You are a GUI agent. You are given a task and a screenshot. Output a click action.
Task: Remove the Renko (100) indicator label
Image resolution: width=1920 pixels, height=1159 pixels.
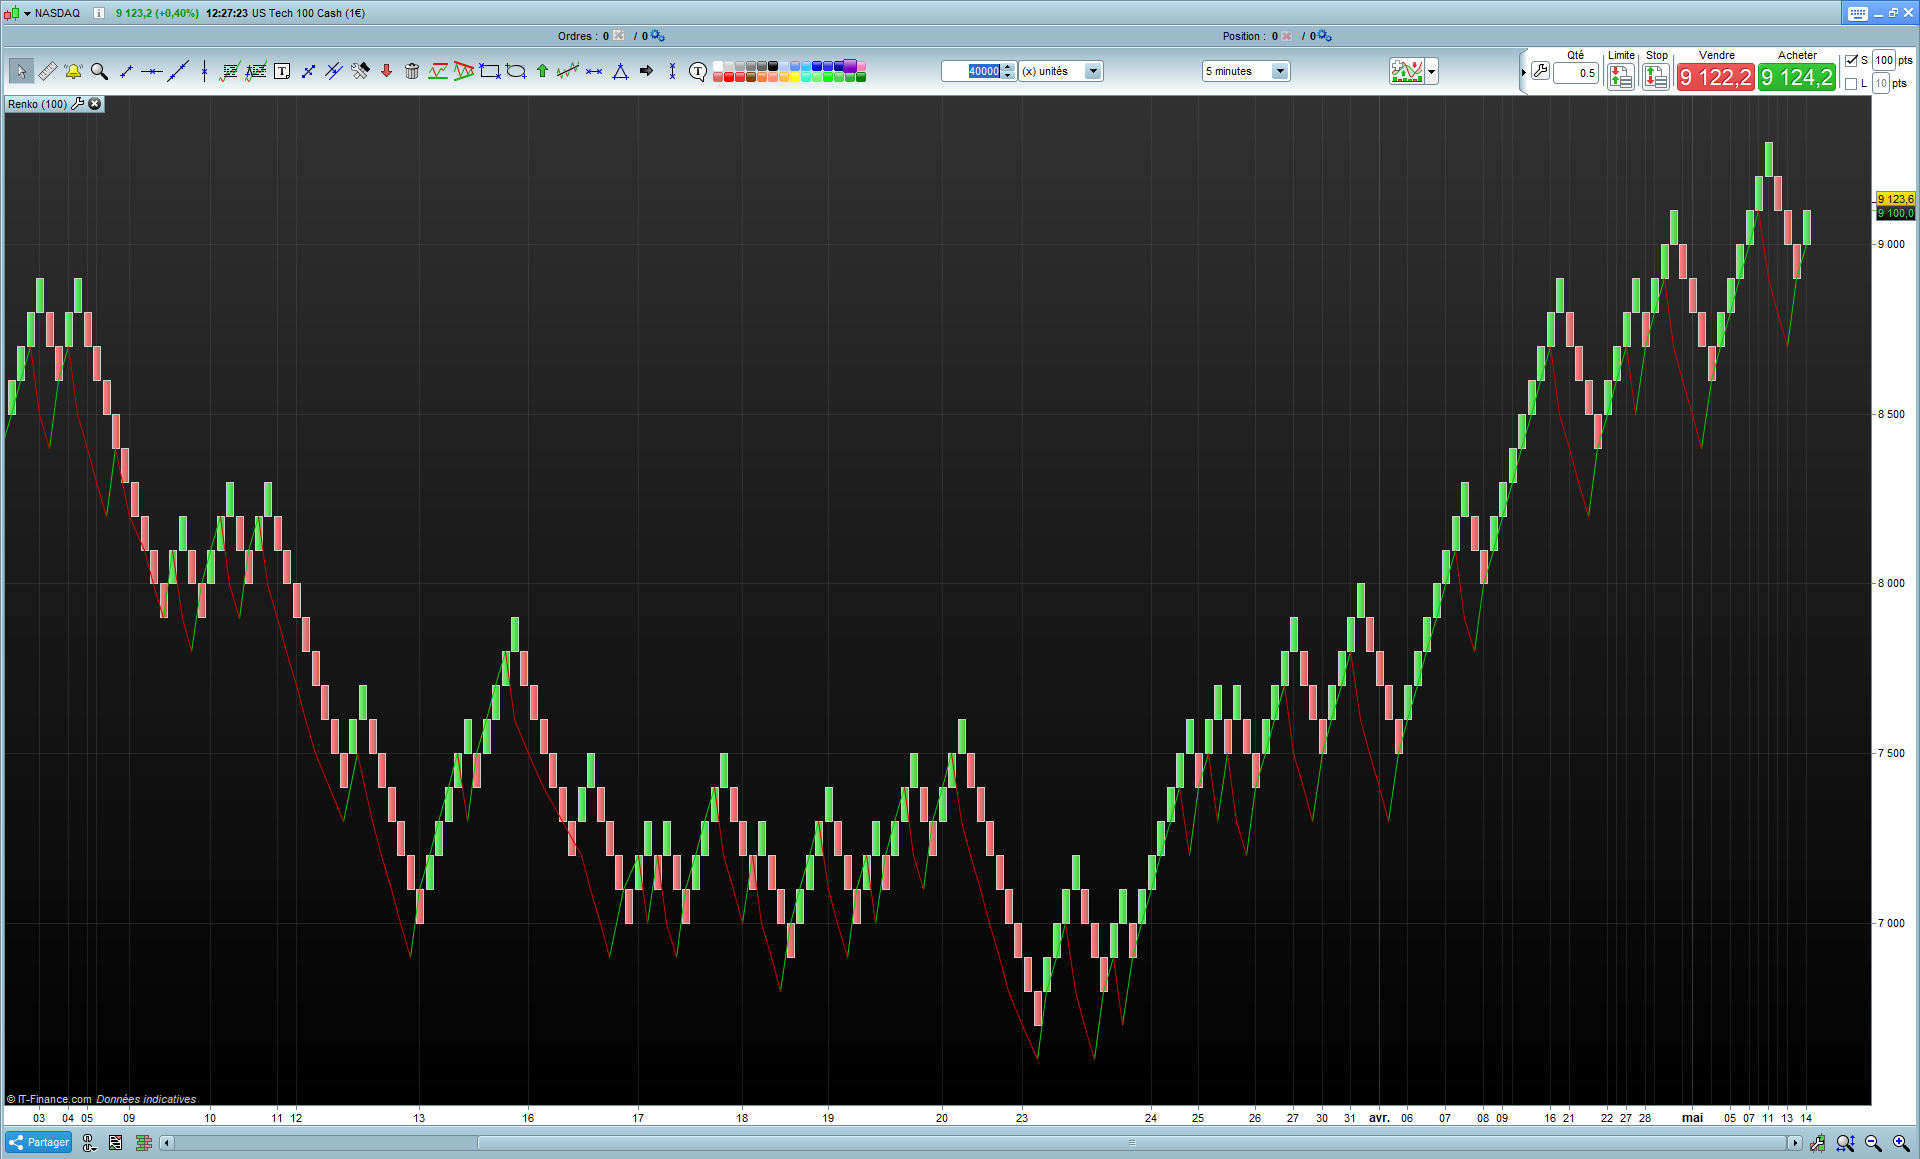tap(95, 104)
